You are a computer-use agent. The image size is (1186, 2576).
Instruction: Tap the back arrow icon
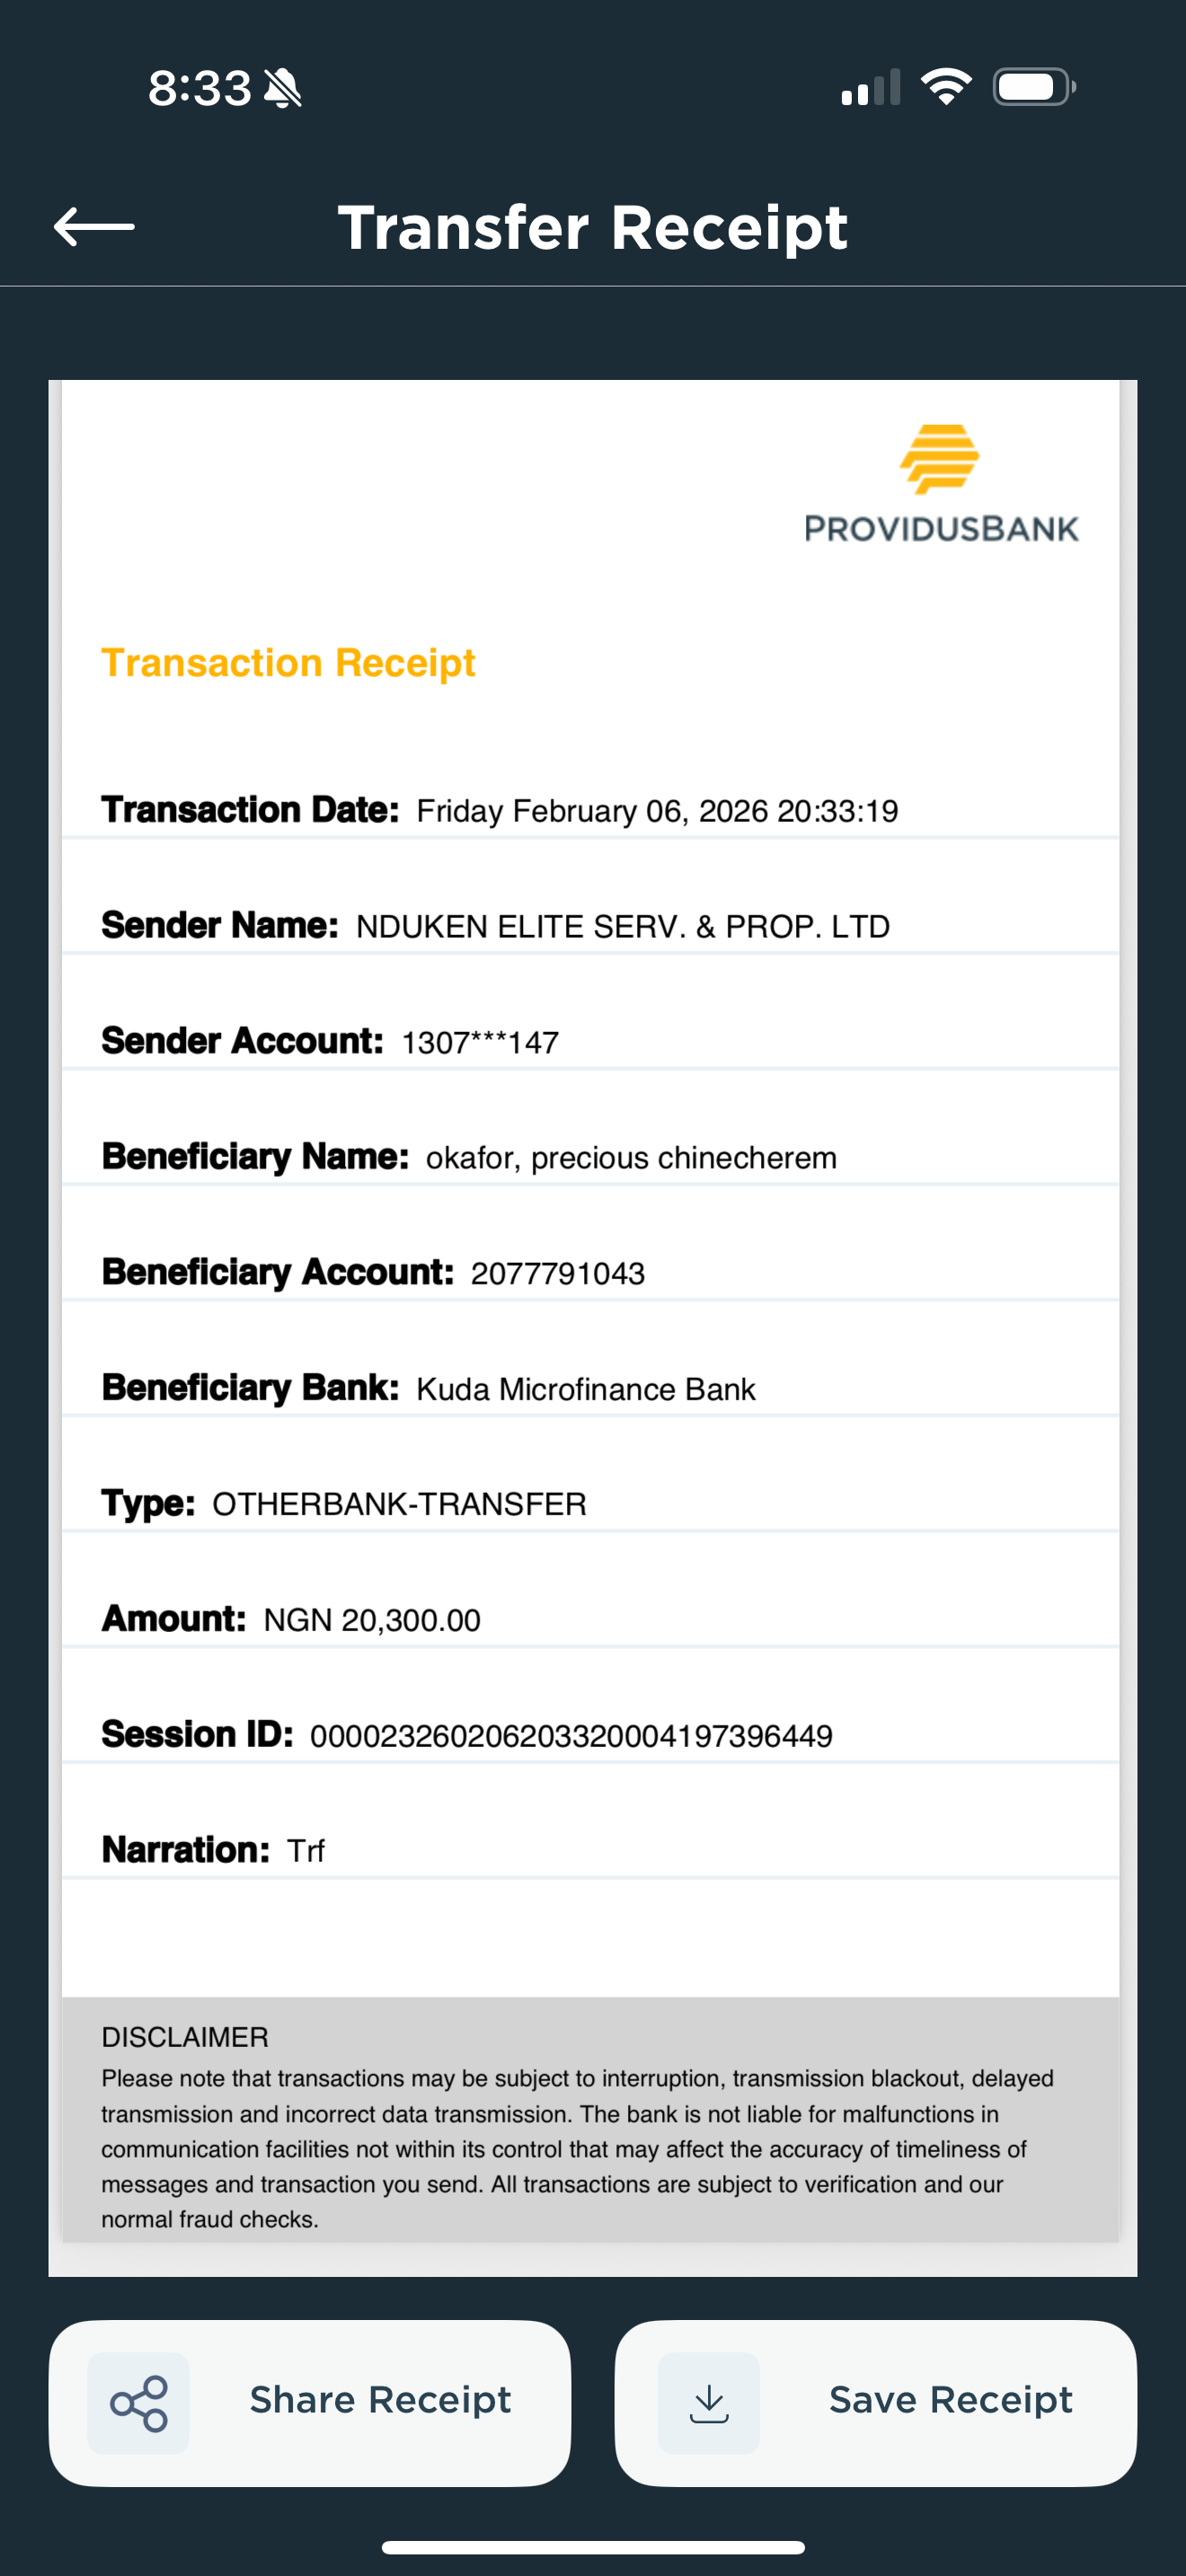tap(94, 227)
